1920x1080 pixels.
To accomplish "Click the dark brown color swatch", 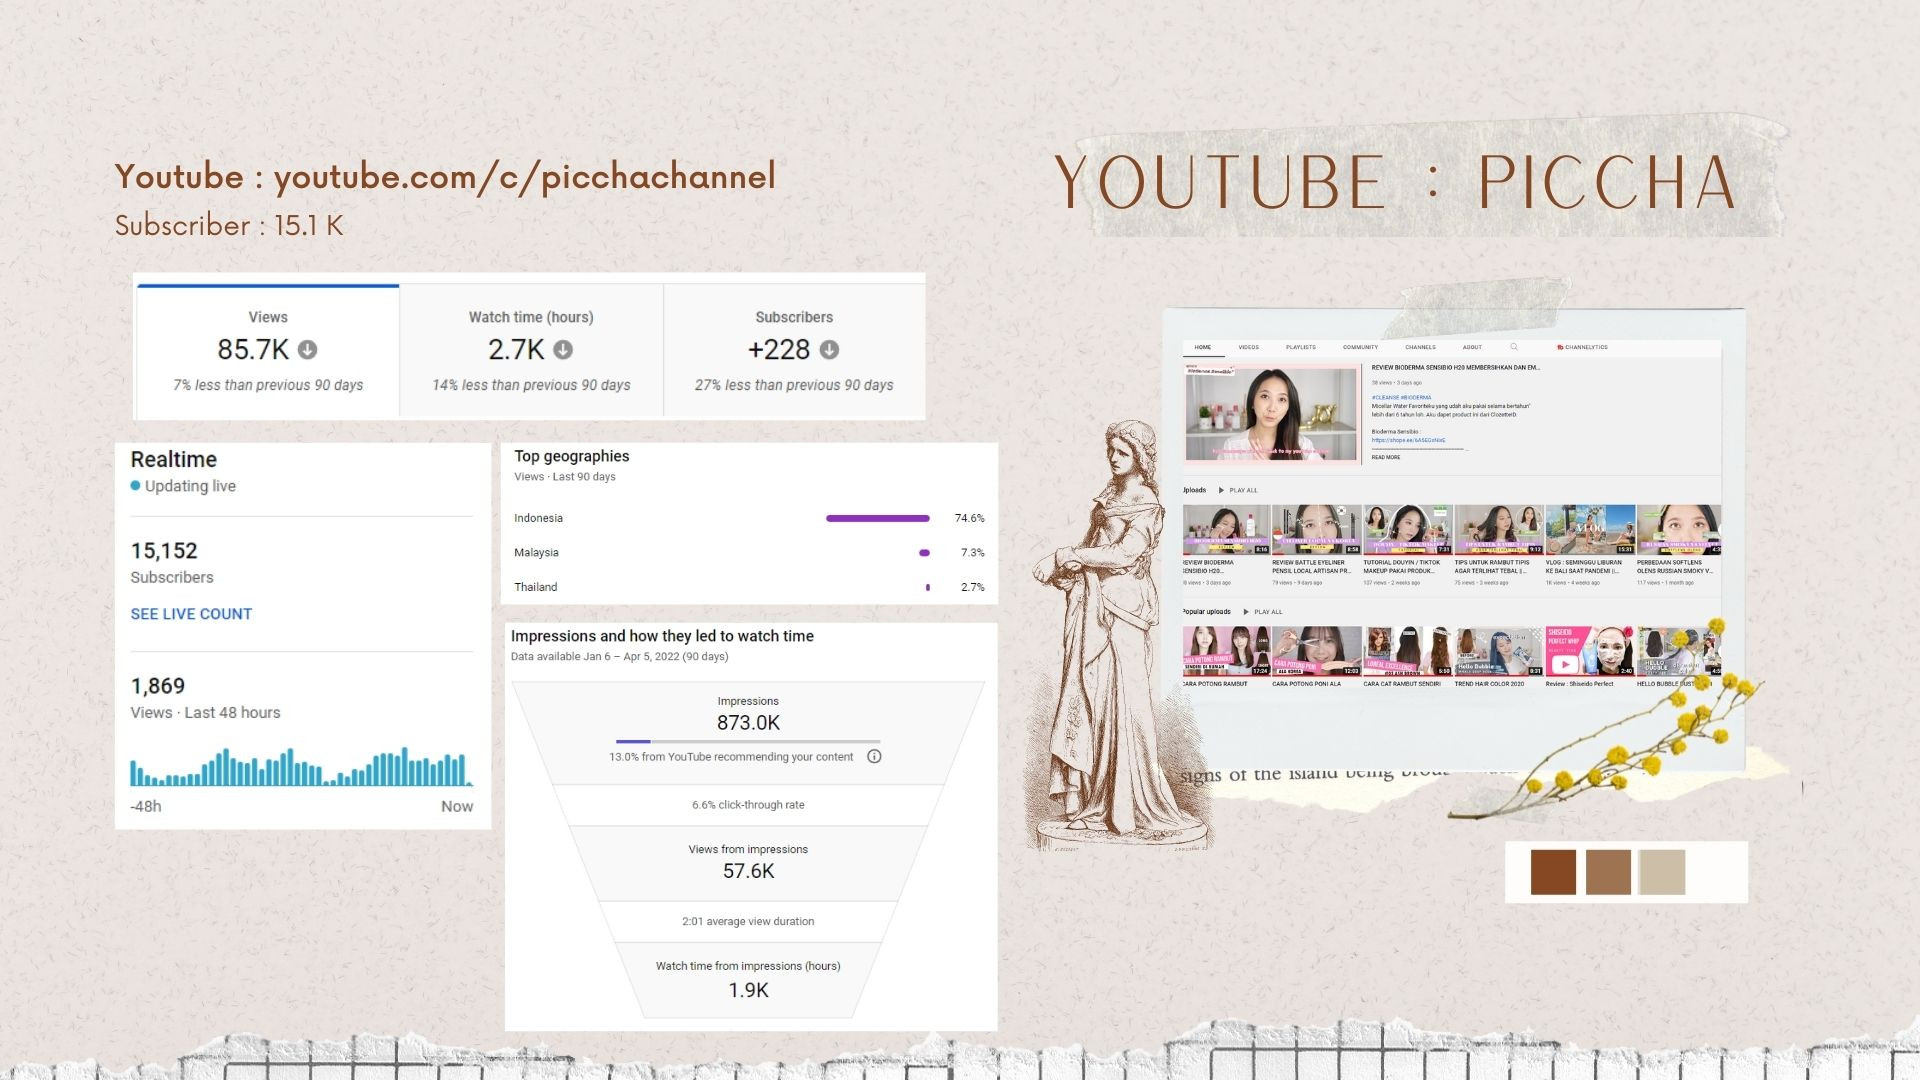I will (1553, 872).
